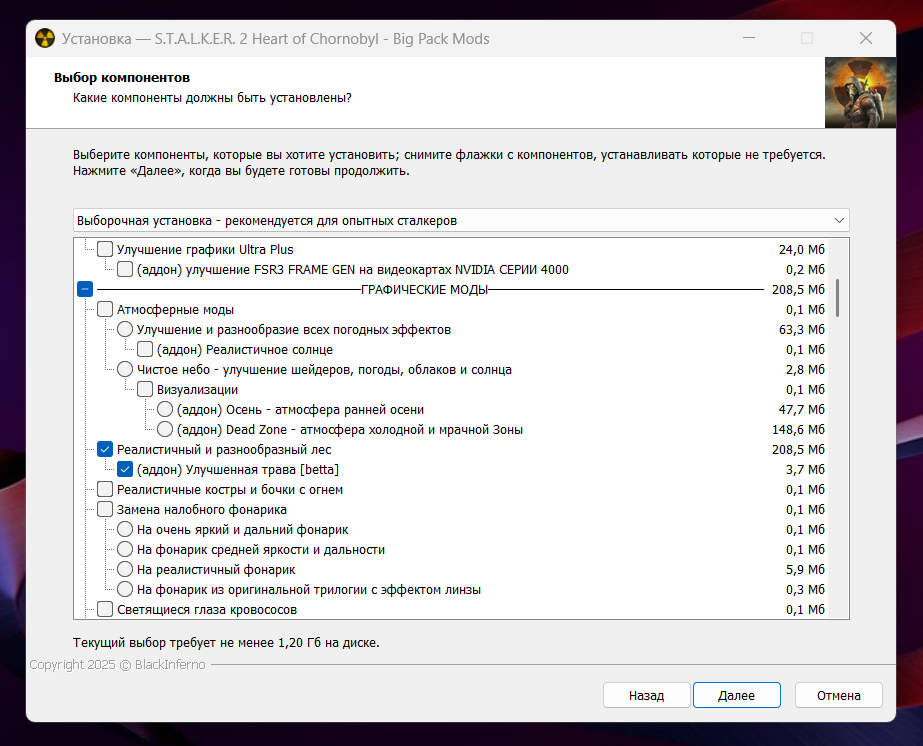This screenshot has height=746, width=923.
Task: Click the «Назад» button
Action: [646, 695]
